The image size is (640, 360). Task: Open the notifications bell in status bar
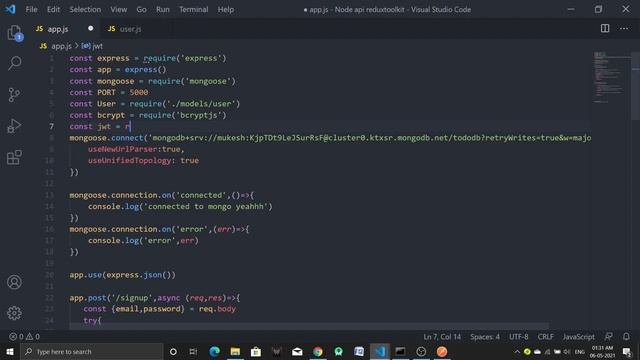(626, 337)
